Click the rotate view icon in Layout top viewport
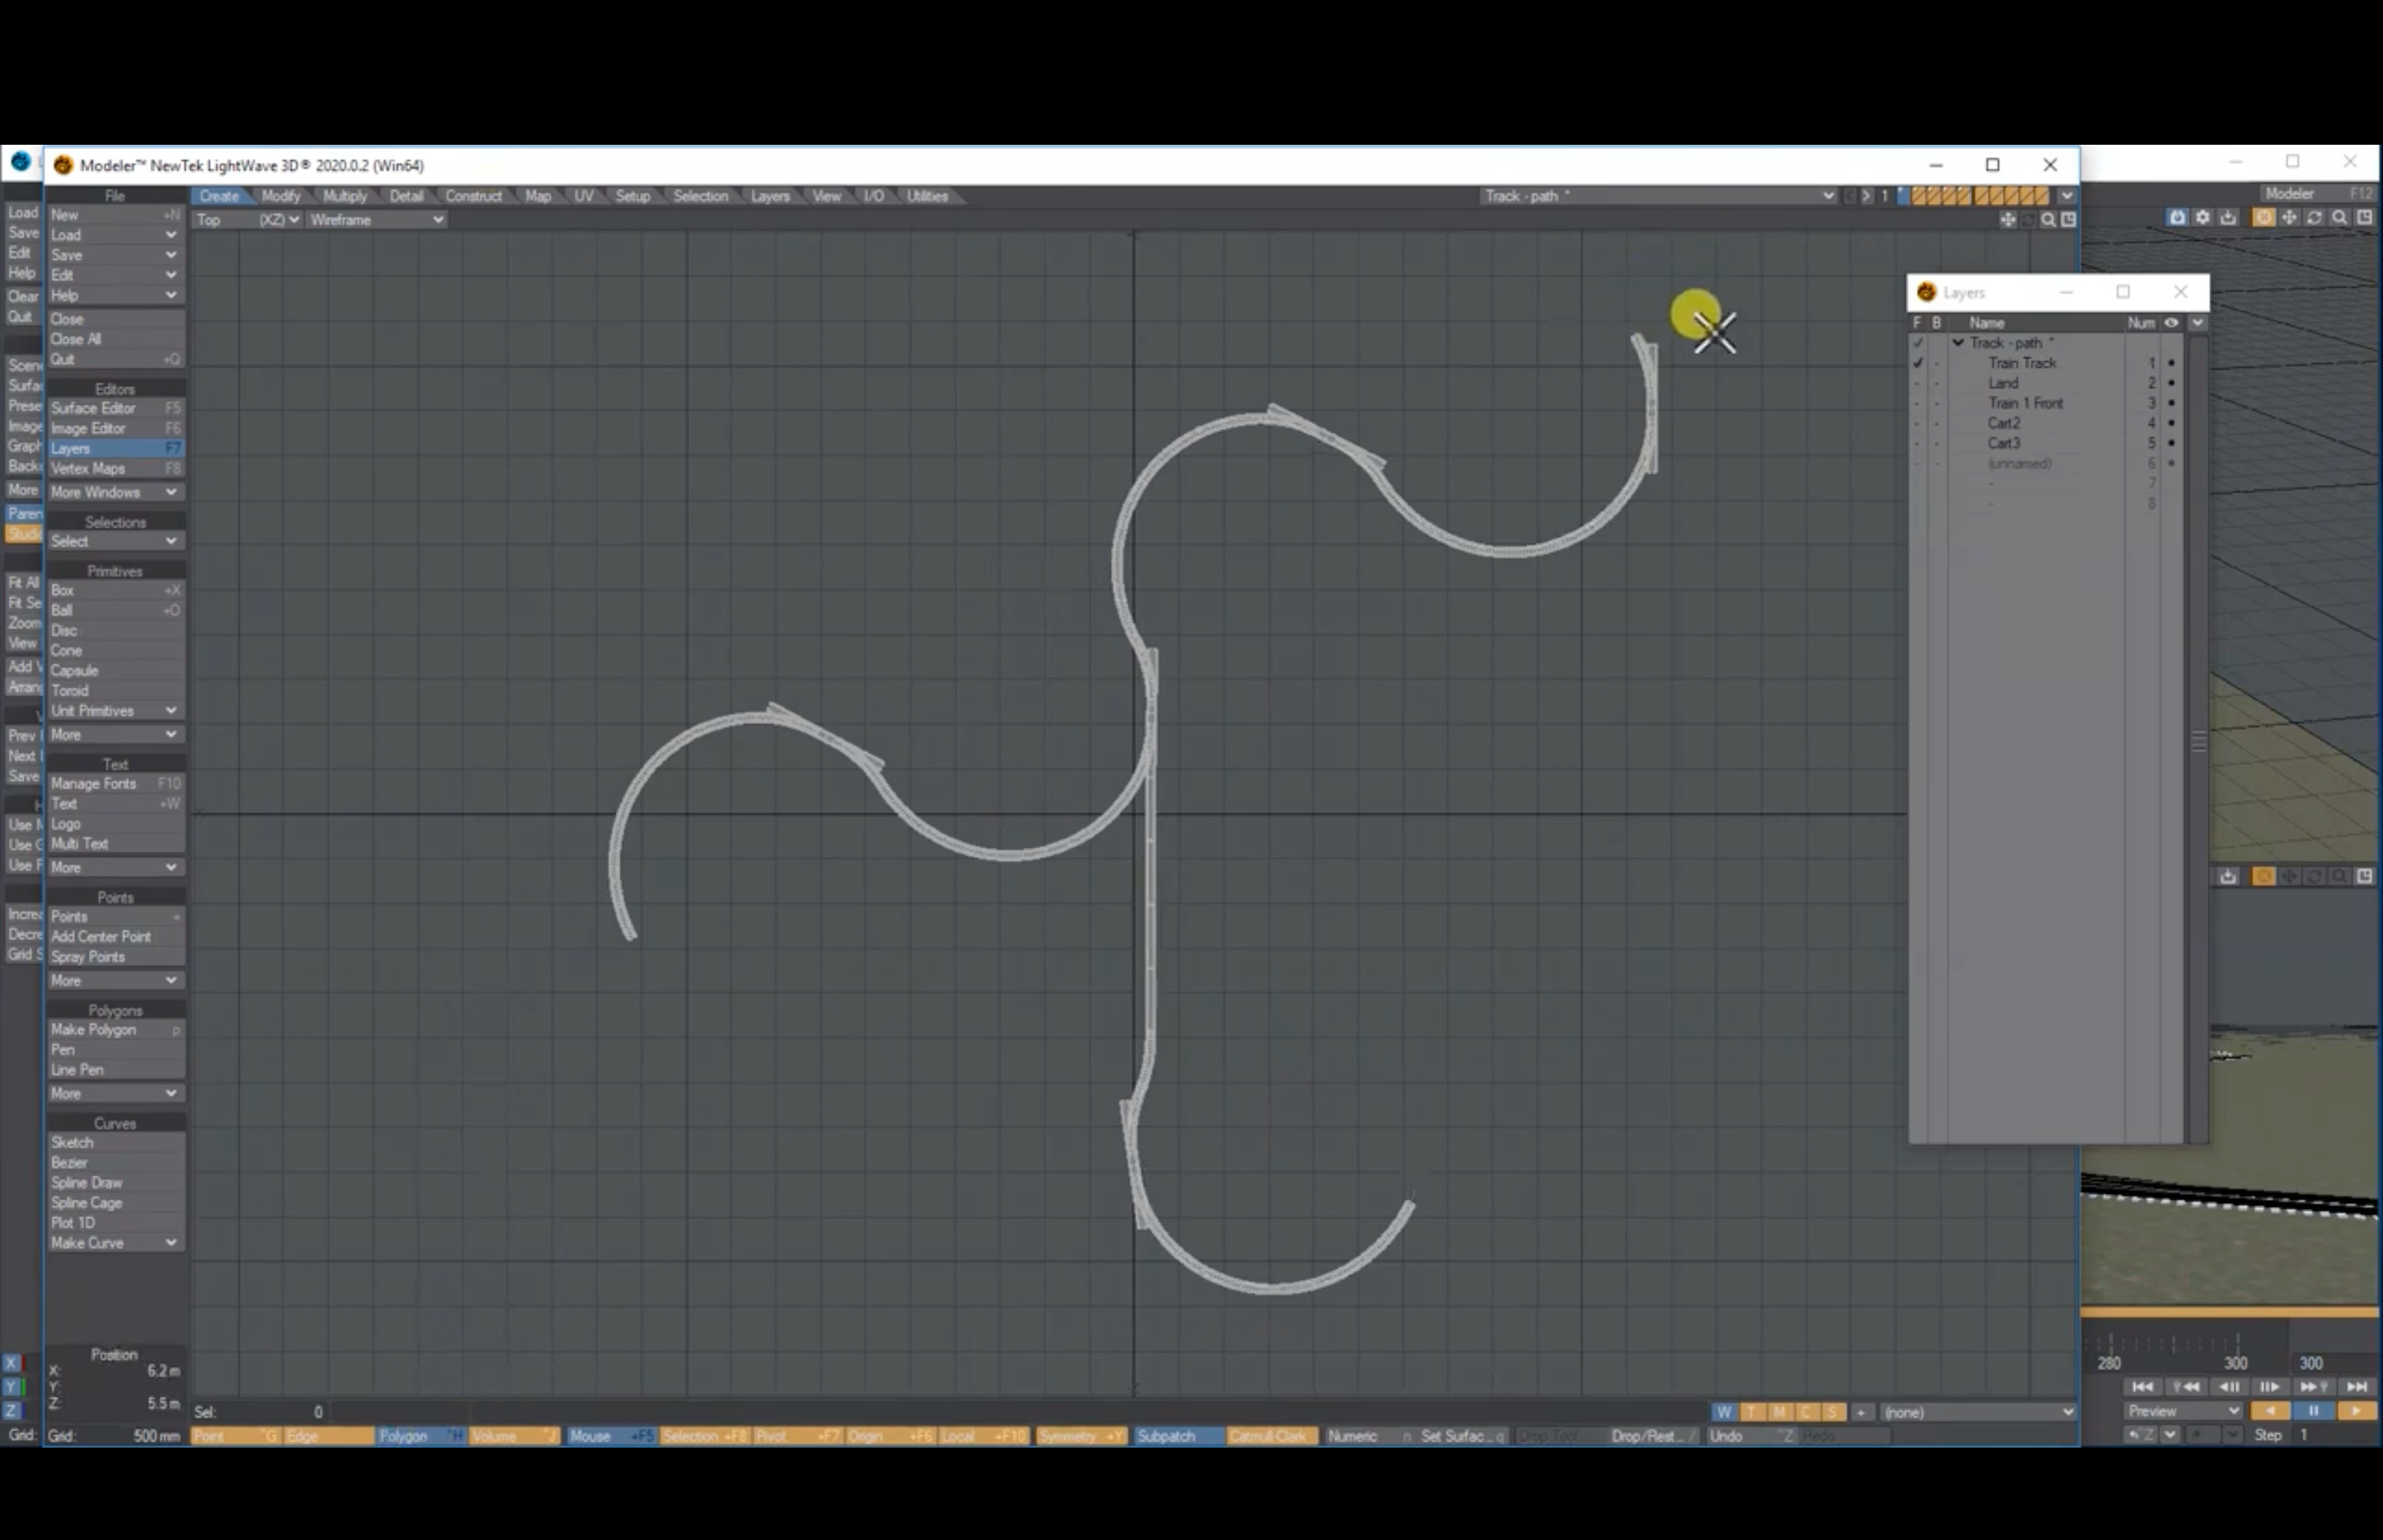Viewport: 2383px width, 1540px height. coord(2314,217)
